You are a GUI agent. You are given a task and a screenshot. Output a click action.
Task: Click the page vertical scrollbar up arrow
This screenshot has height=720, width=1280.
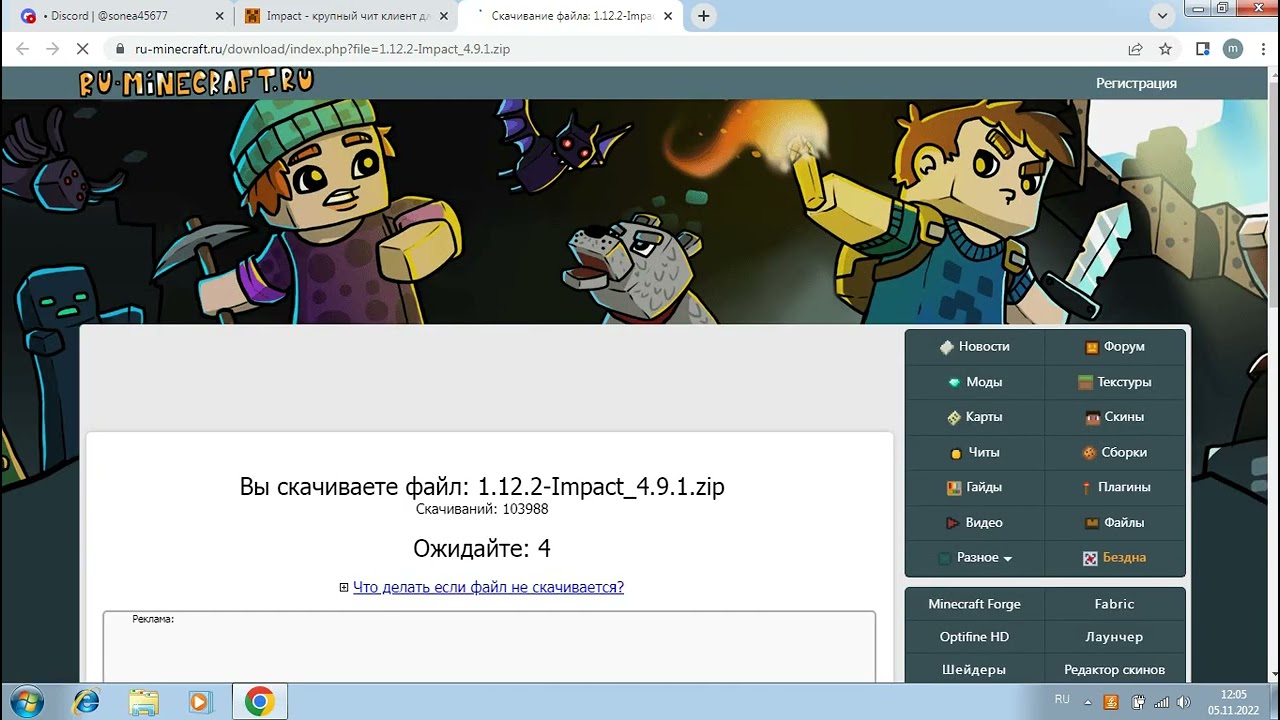pyautogui.click(x=1274, y=73)
